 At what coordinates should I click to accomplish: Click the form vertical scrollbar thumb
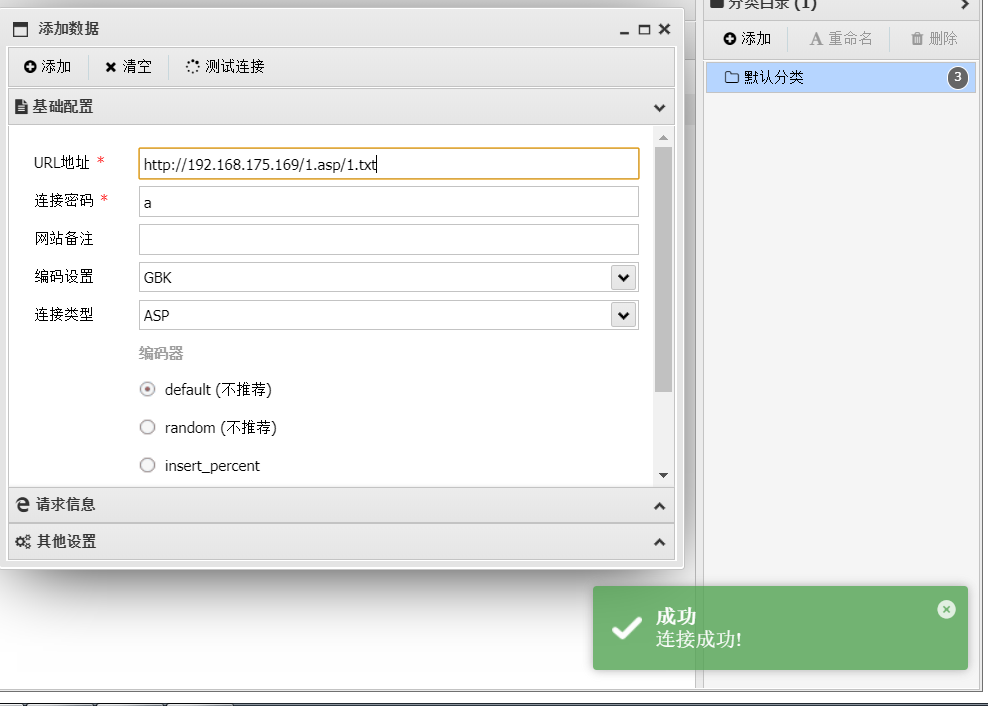pyautogui.click(x=663, y=269)
